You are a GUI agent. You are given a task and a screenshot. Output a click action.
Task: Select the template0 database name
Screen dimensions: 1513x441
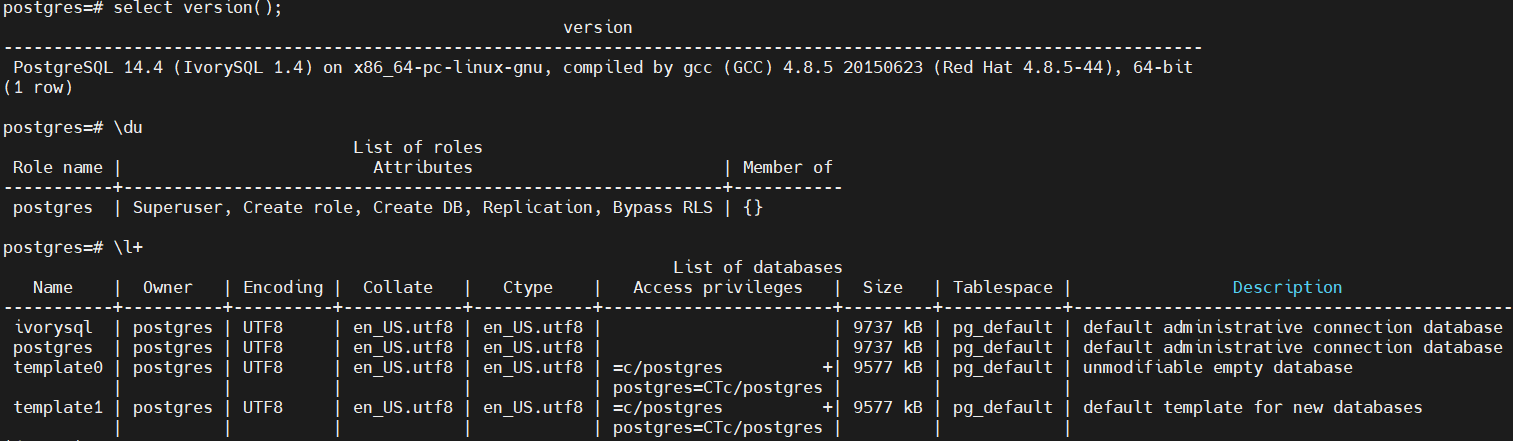point(58,368)
